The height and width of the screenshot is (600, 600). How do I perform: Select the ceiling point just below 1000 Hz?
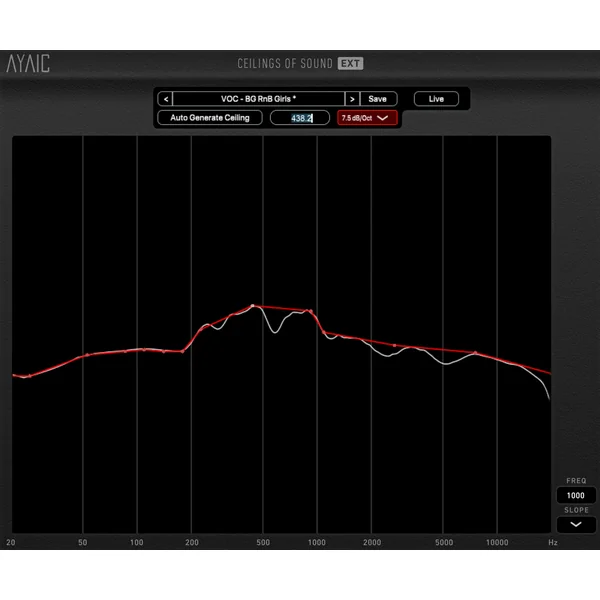point(311,311)
